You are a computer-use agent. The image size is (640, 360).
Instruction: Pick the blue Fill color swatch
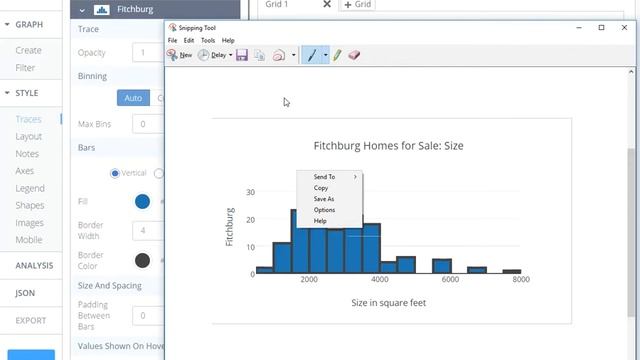tap(142, 201)
